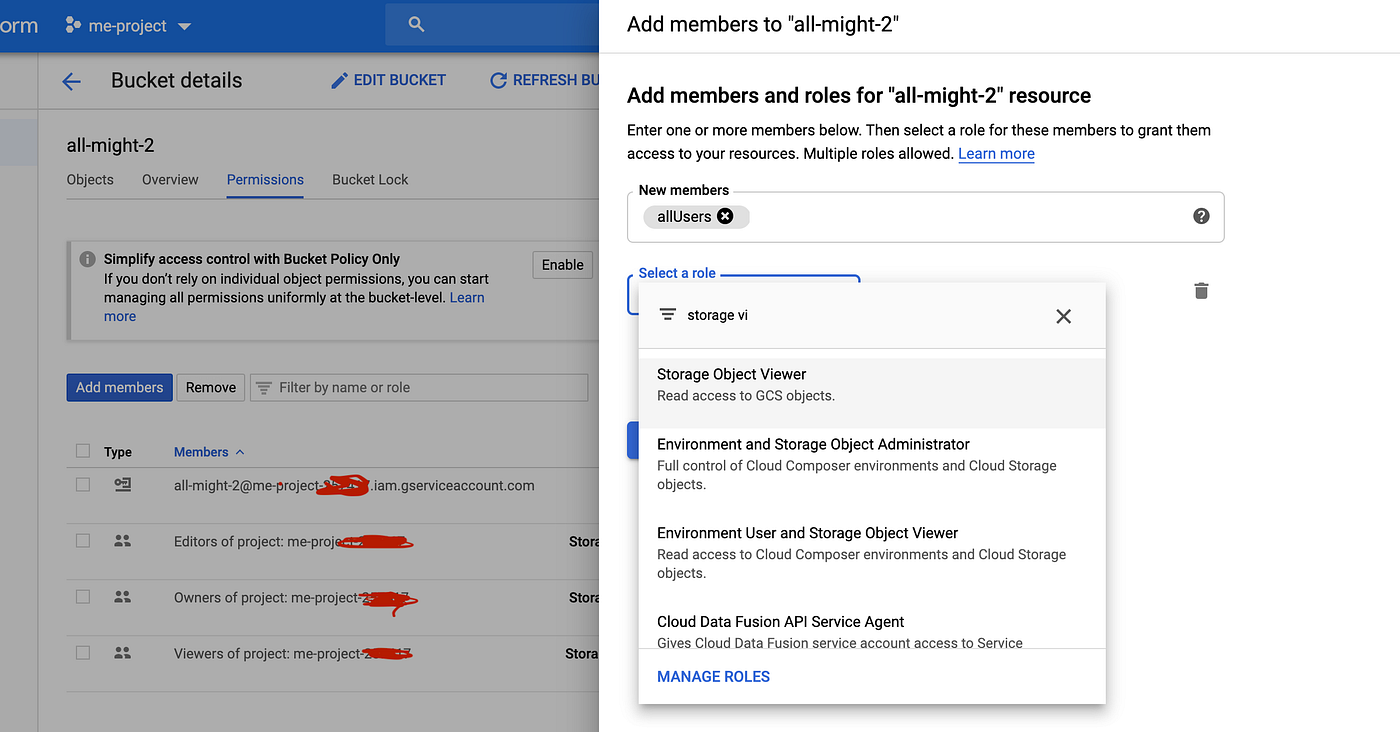
Task: Remove the allUsers chip
Action: point(725,216)
